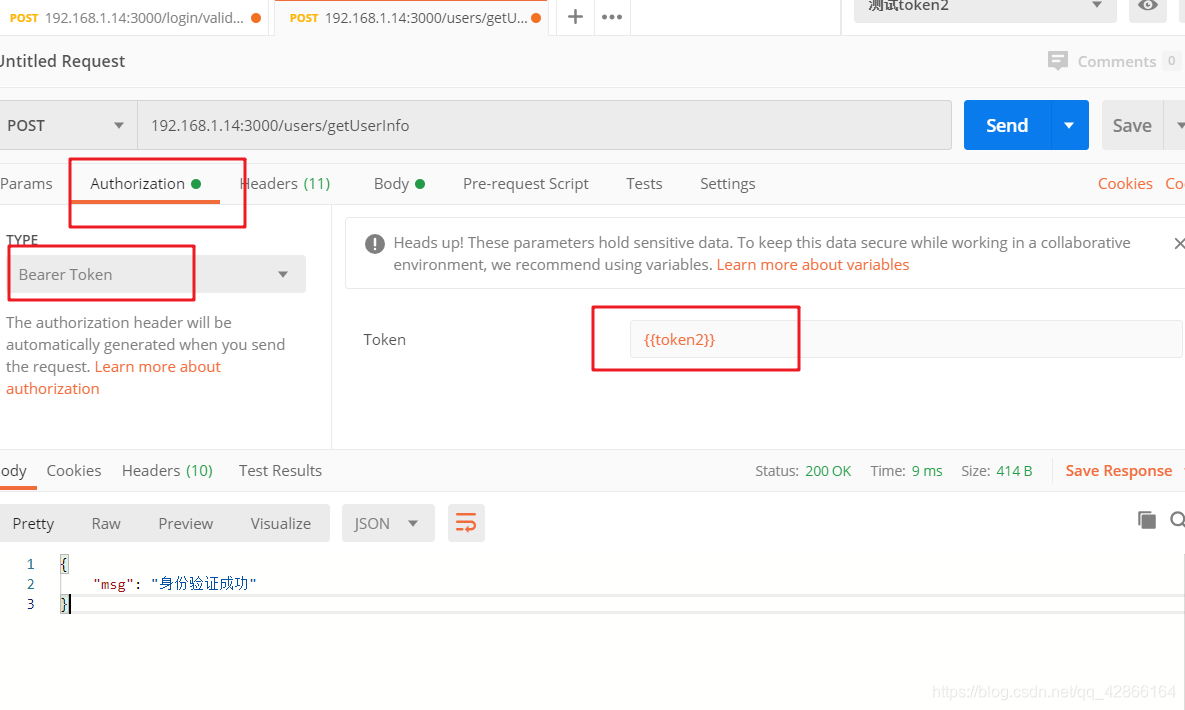Image resolution: width=1185 pixels, height=710 pixels.
Task: Switch response view to Pretty
Action: pyautogui.click(x=33, y=523)
